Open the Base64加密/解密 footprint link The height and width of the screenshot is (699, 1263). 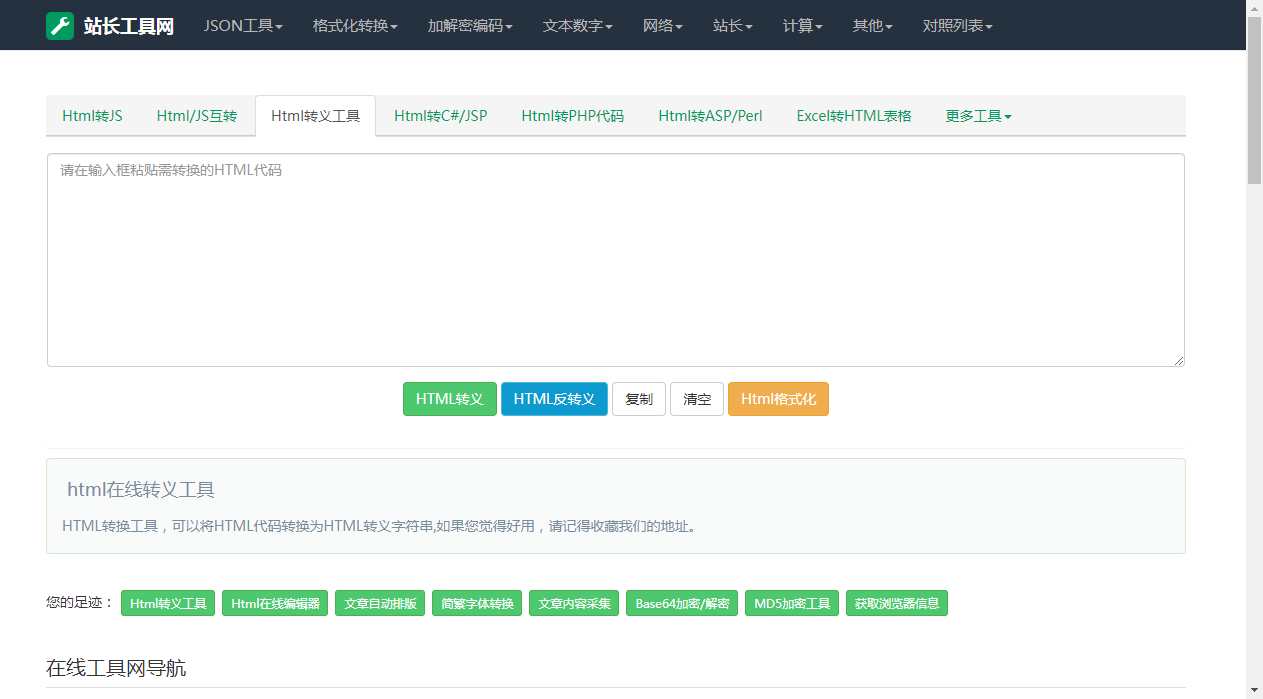point(682,603)
